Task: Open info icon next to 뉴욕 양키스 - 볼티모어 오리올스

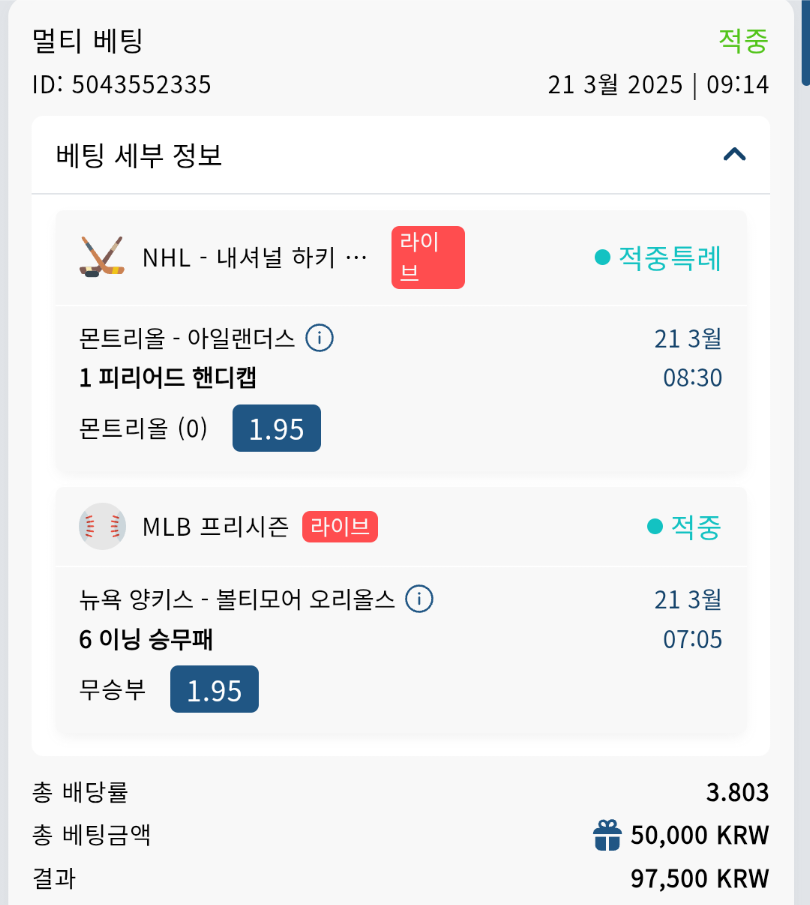Action: (419, 599)
